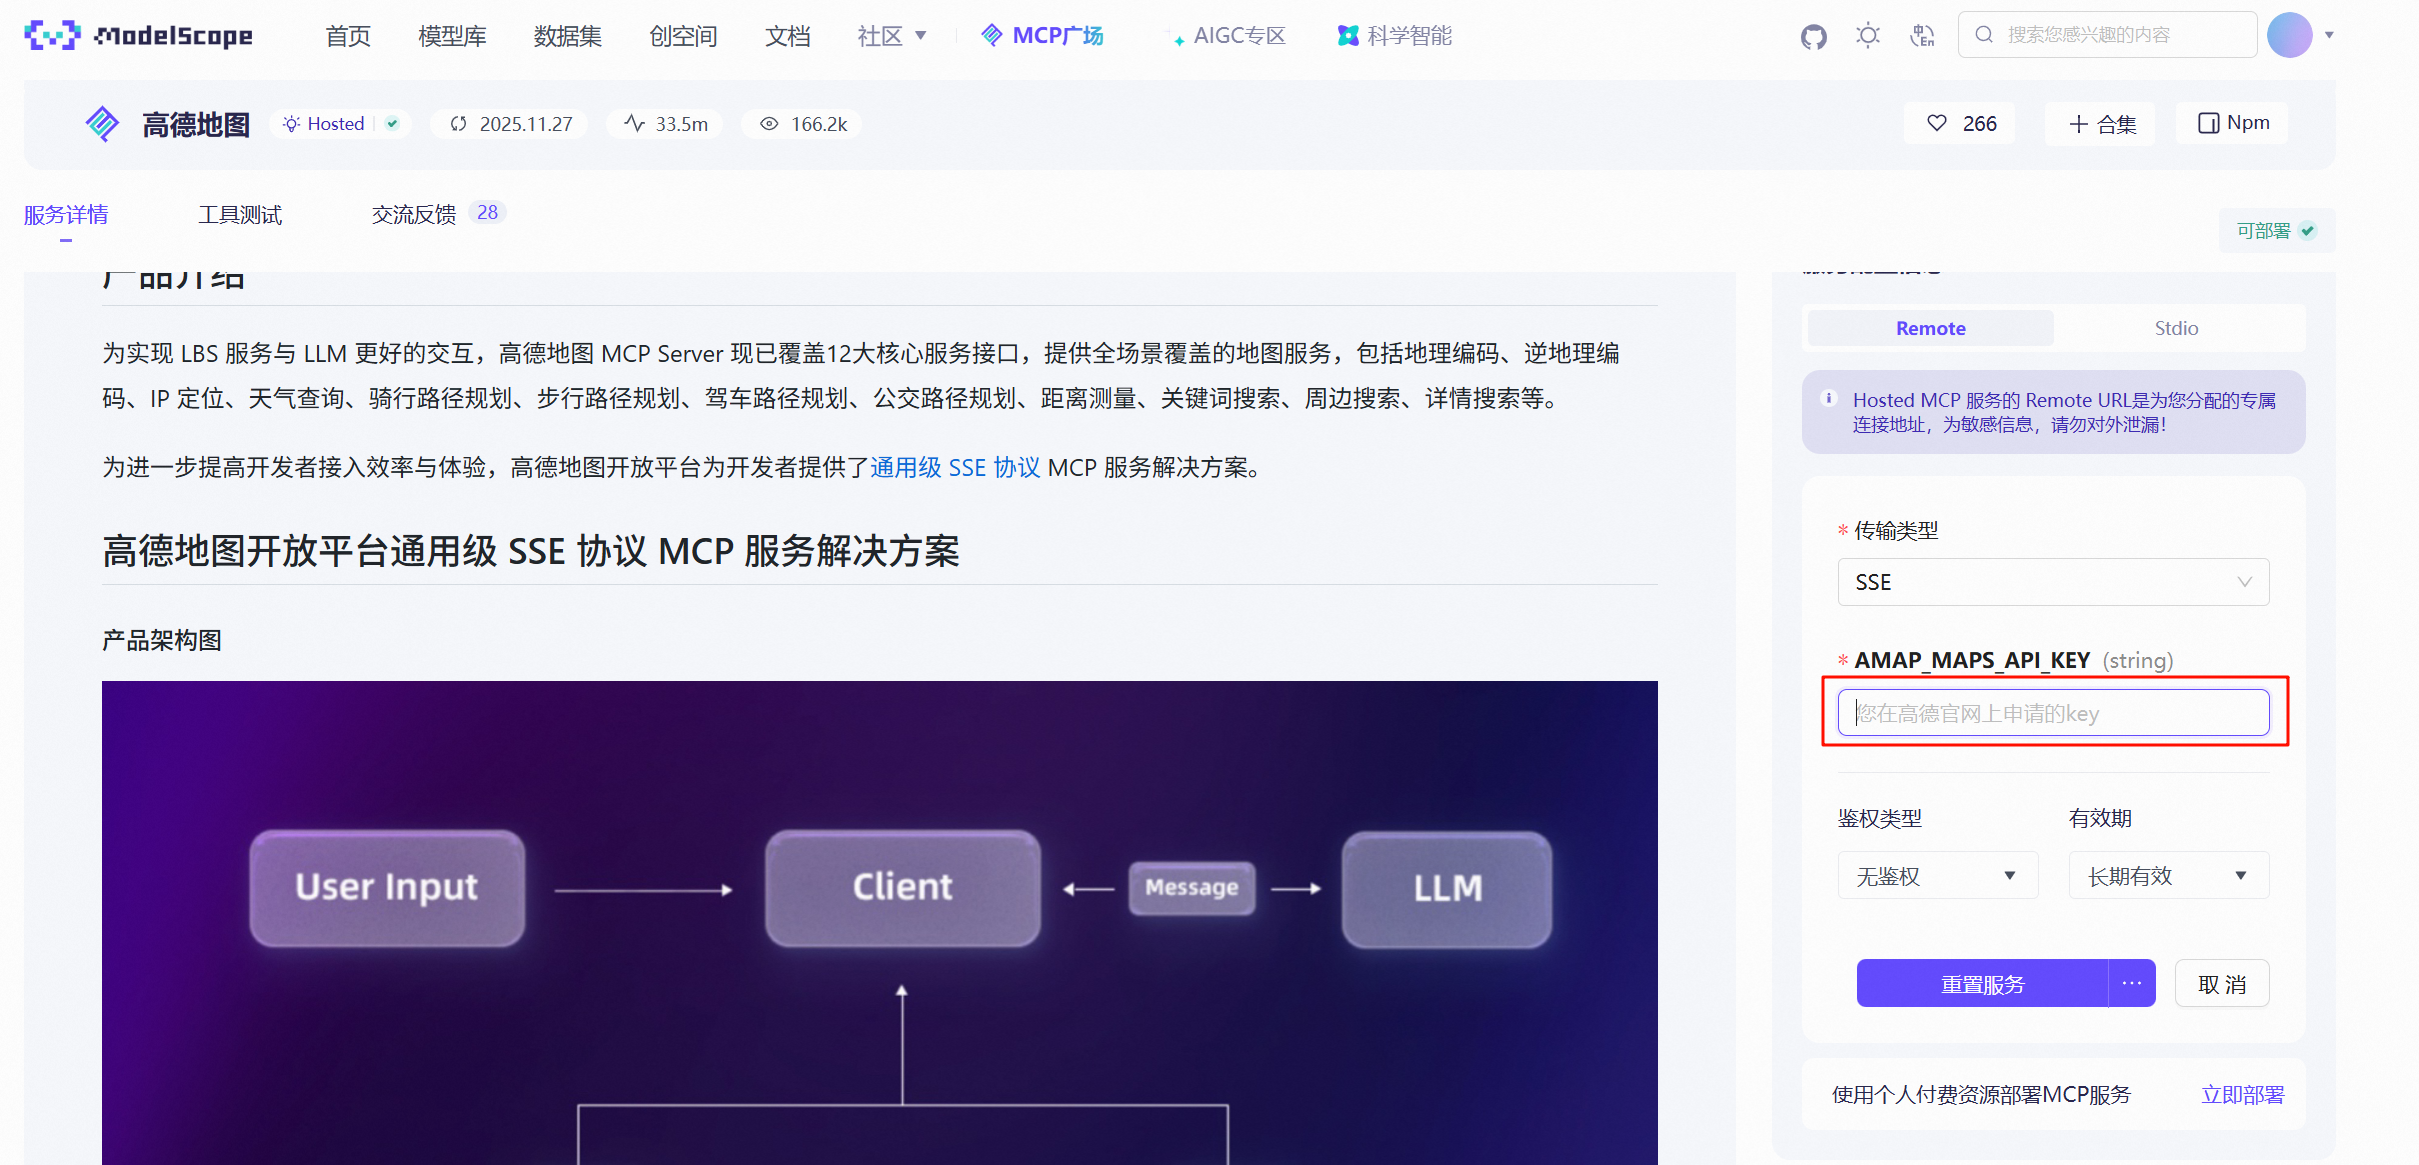Open 模型库 in navigation
This screenshot has height=1165, width=2419.
pos(452,36)
